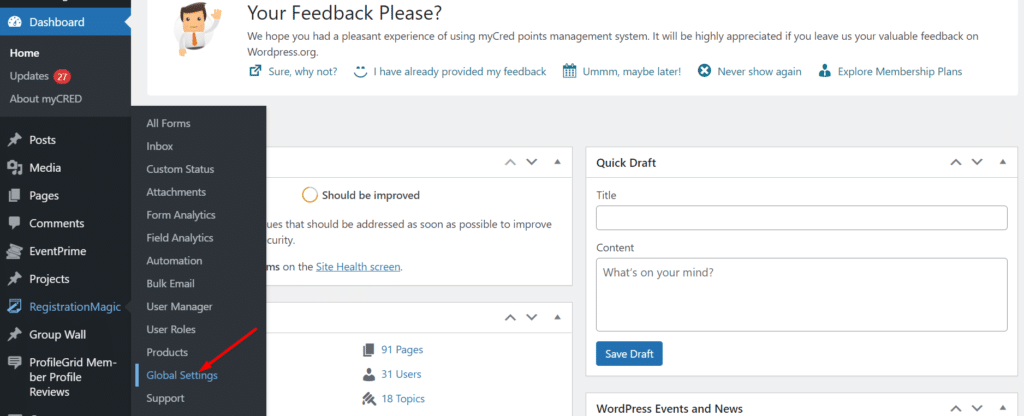
Task: Move Quick Draft panel up with chevron
Action: [954, 162]
